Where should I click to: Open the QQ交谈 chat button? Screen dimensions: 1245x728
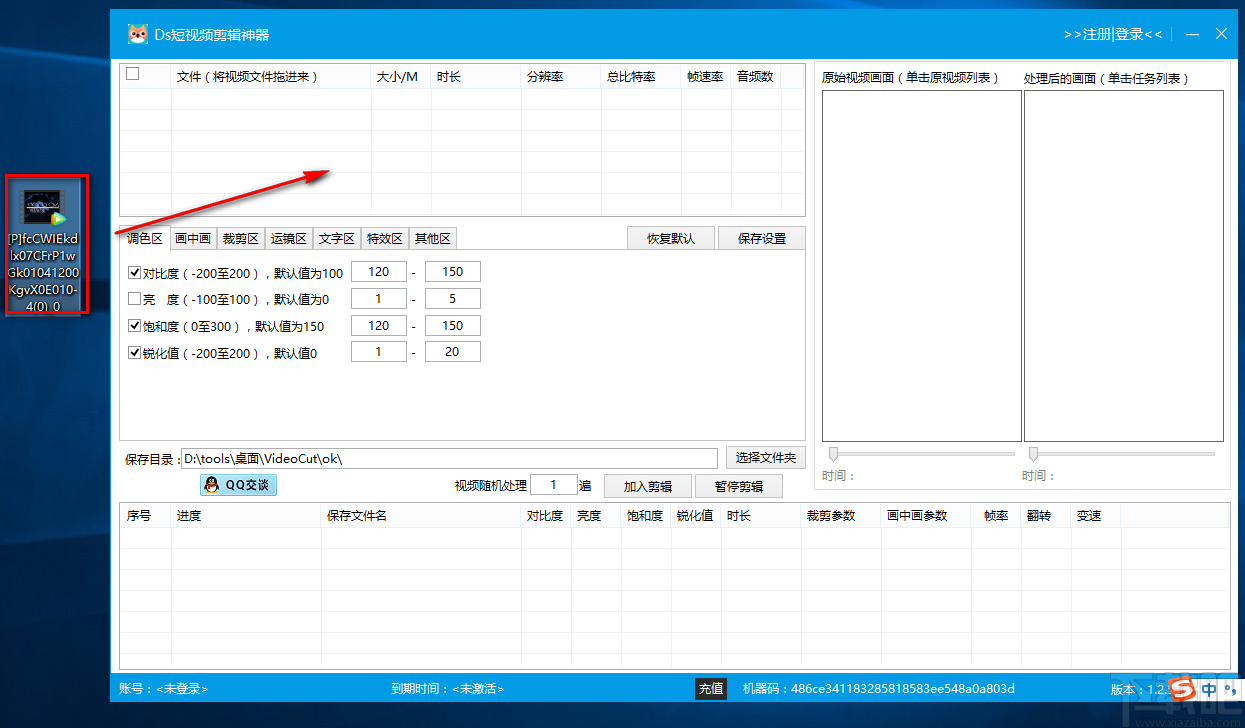pos(238,485)
